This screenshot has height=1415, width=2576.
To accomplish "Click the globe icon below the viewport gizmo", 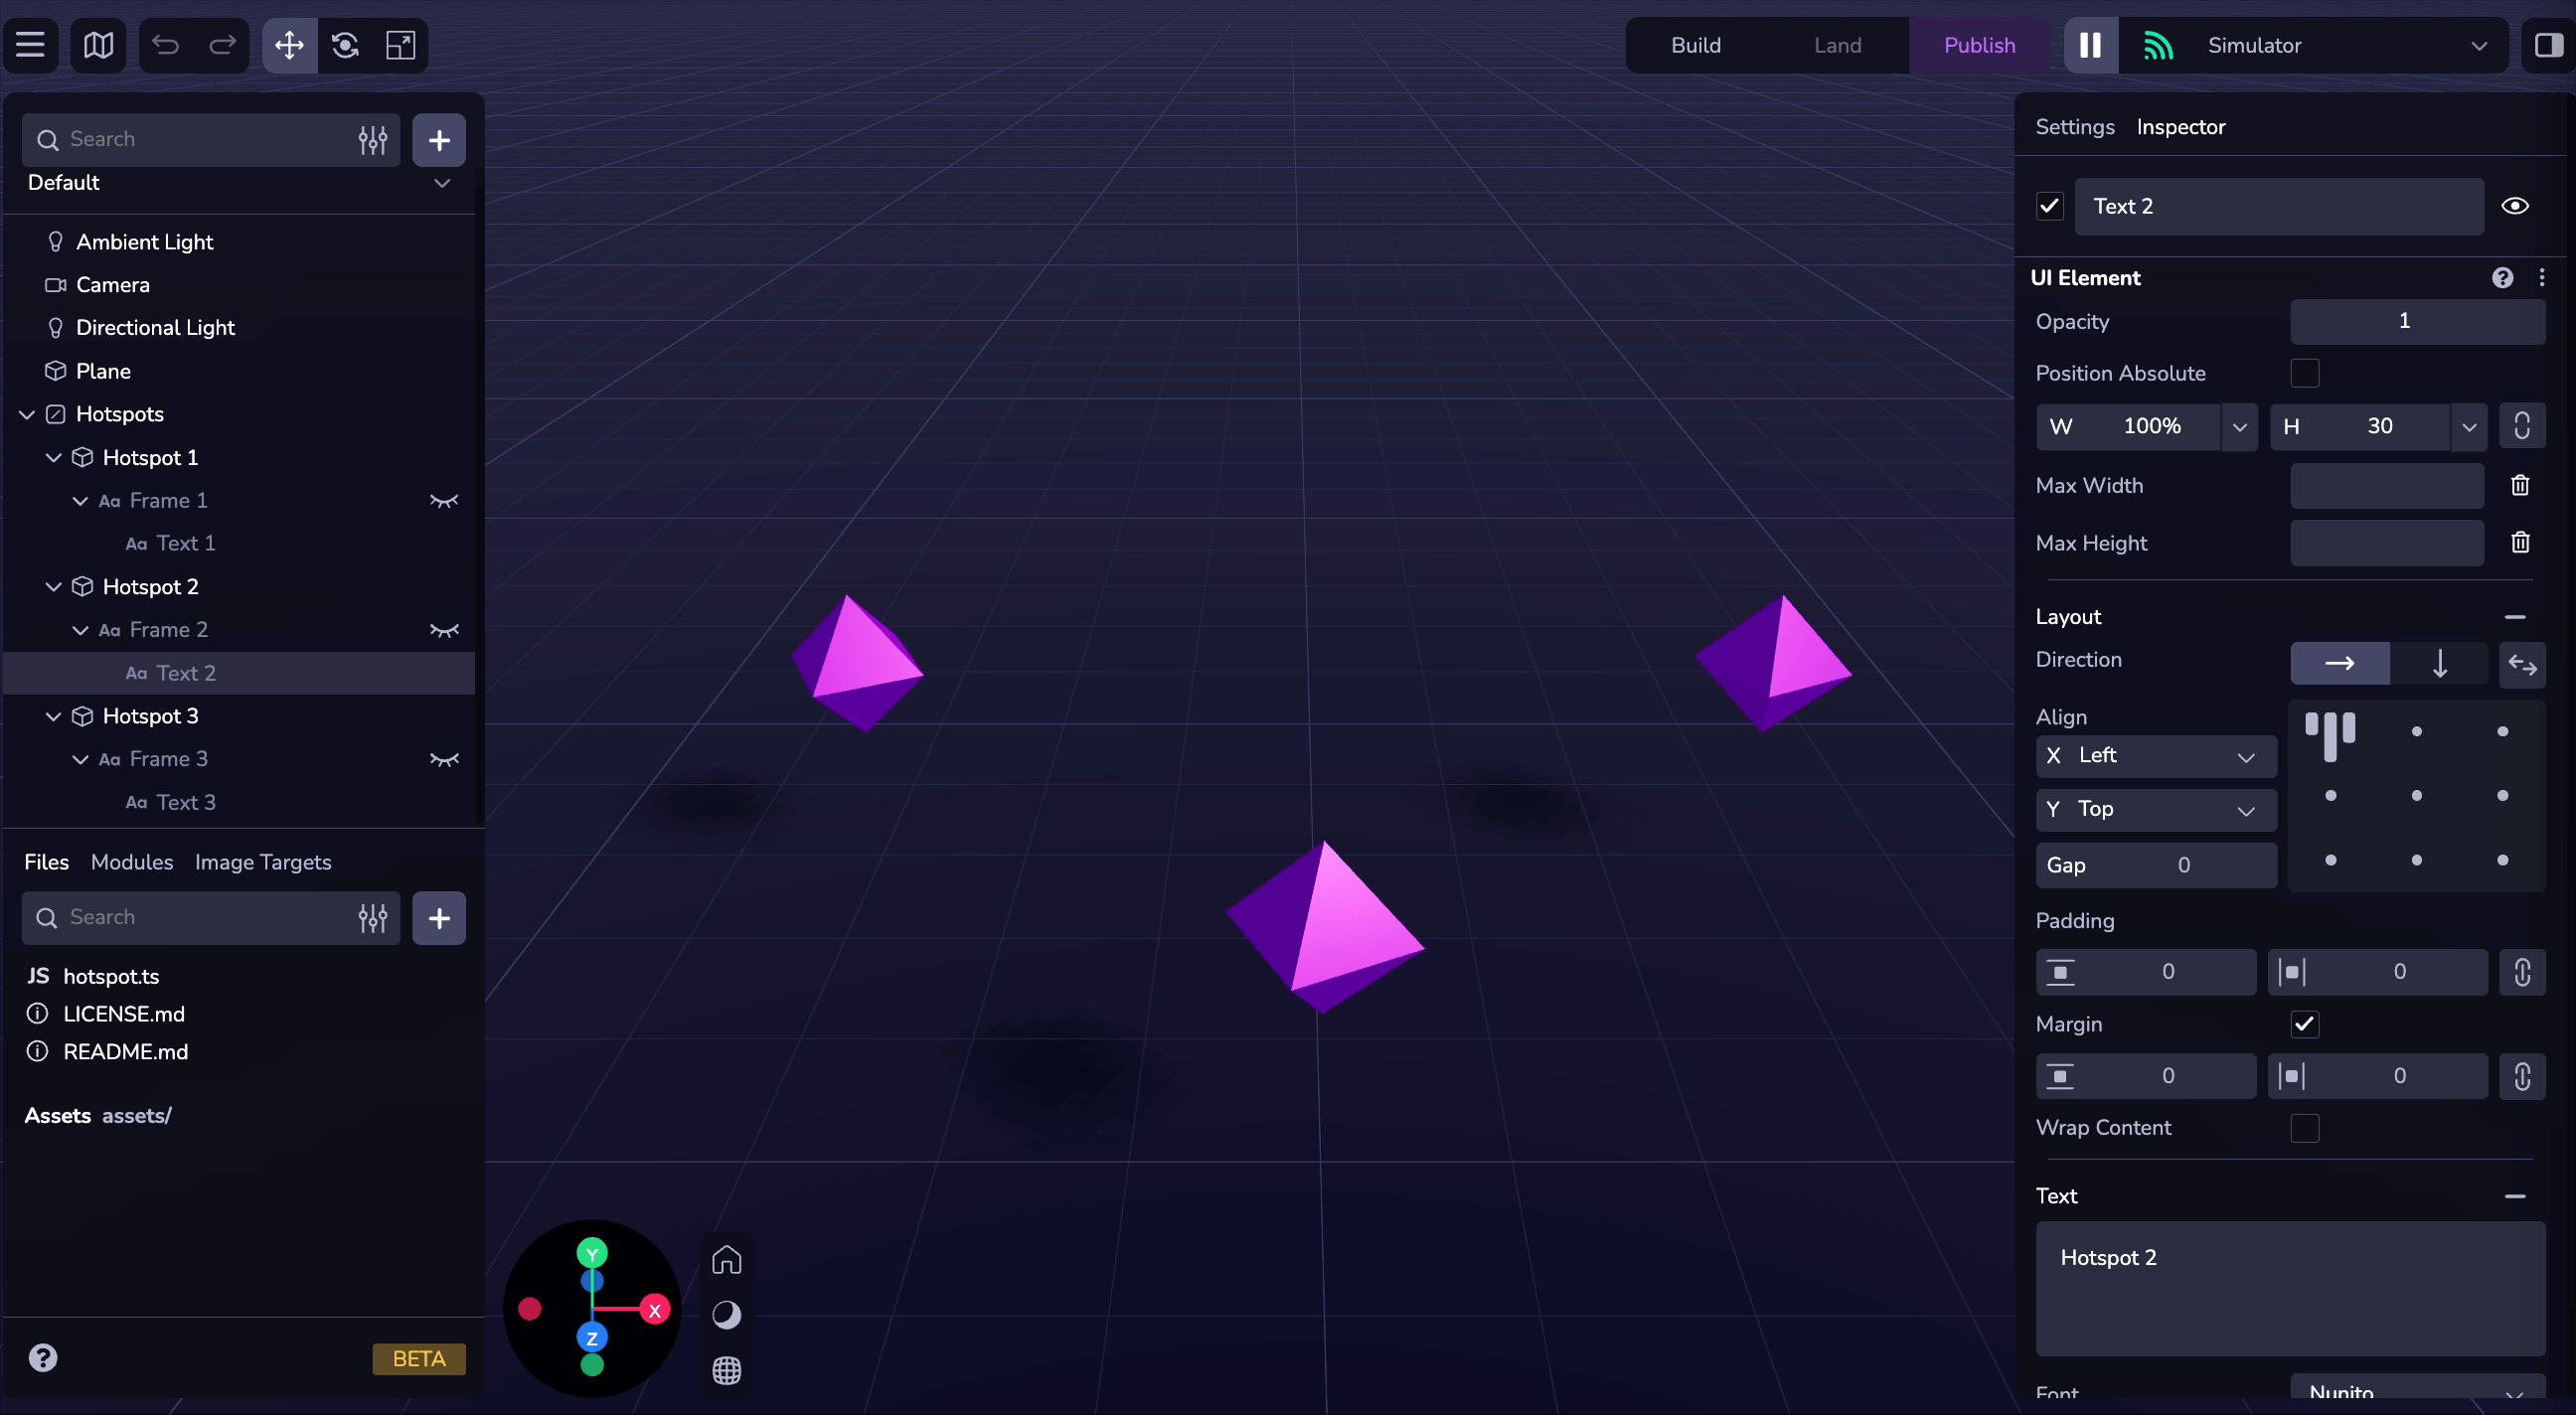I will click(x=726, y=1371).
